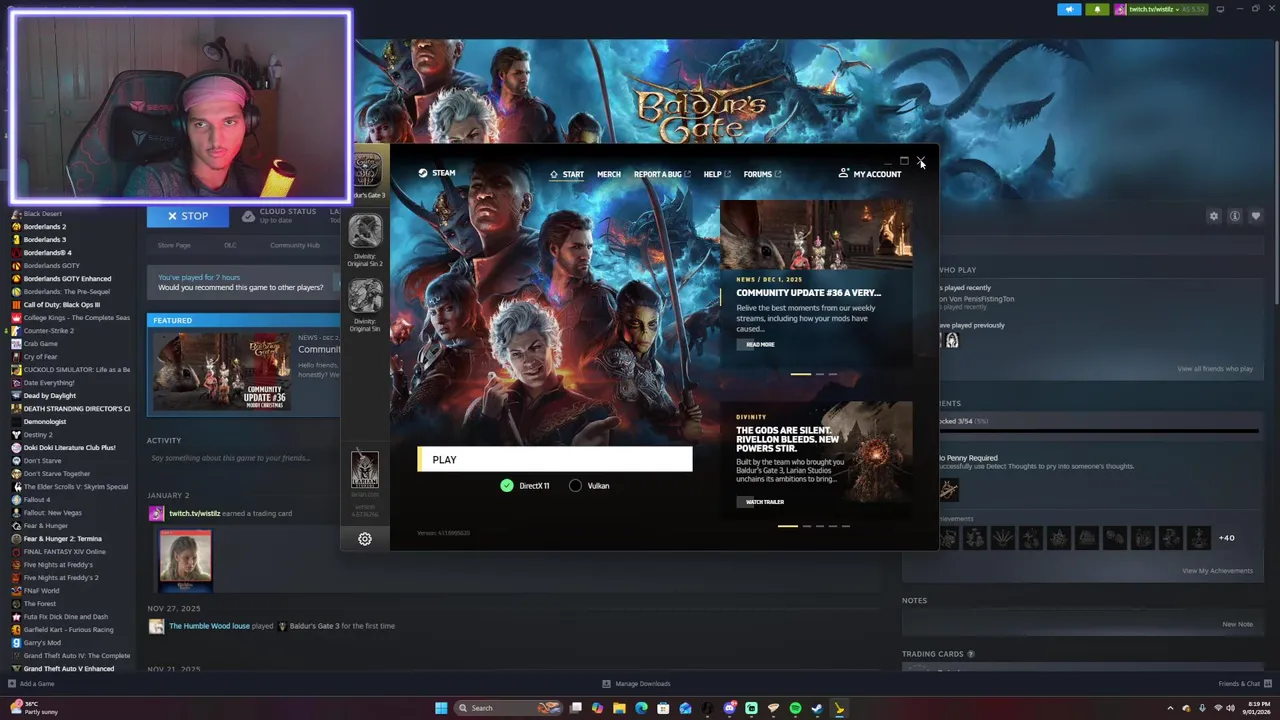Click the No Penny Required achievement icon
This screenshot has width=1280, height=720.
point(948,489)
